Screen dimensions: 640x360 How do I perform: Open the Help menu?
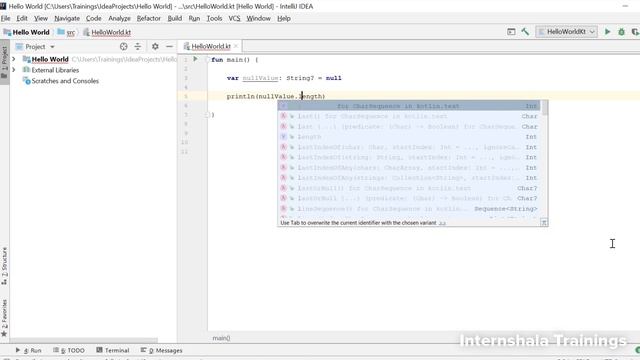284,18
